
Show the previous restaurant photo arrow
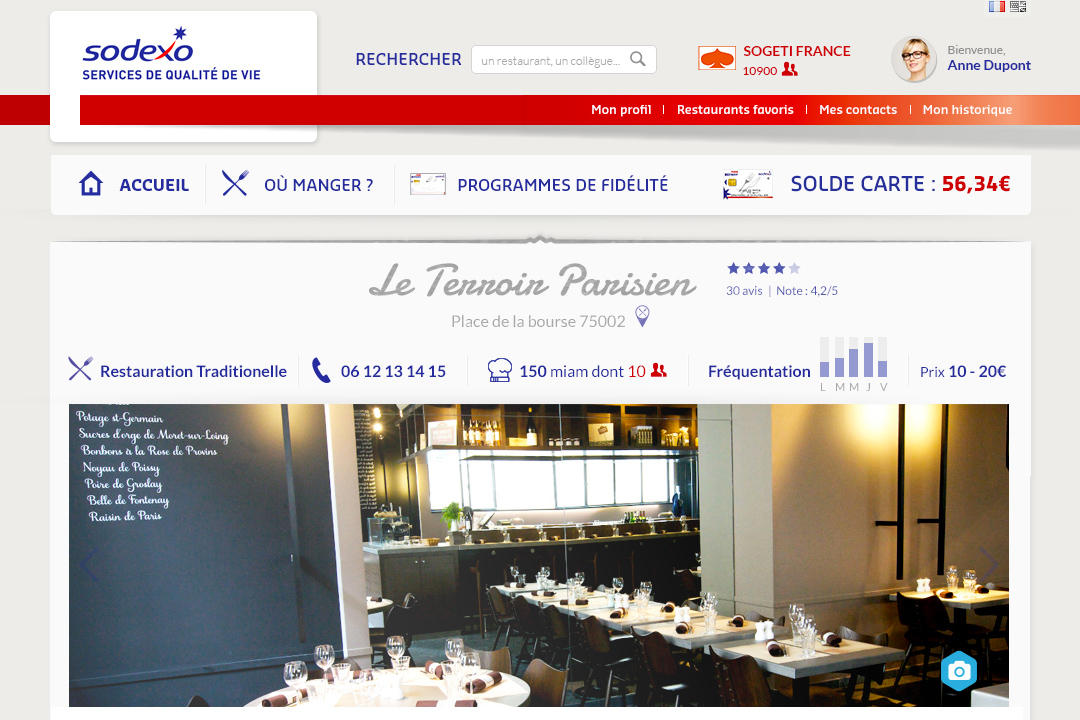(x=89, y=565)
